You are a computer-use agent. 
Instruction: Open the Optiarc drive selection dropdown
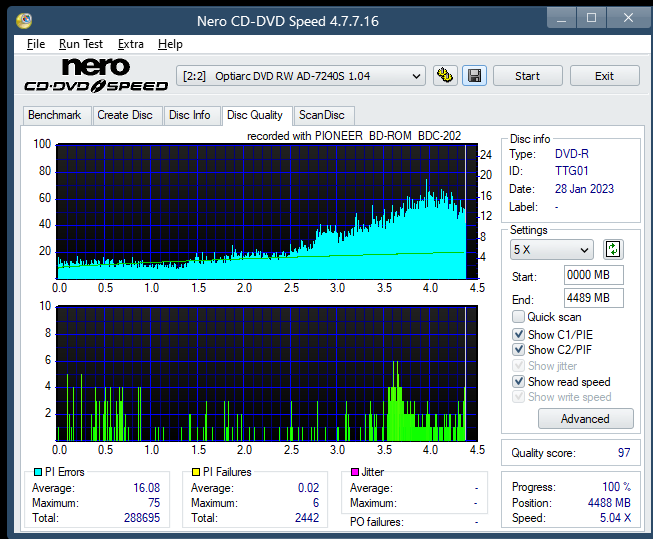tap(301, 76)
